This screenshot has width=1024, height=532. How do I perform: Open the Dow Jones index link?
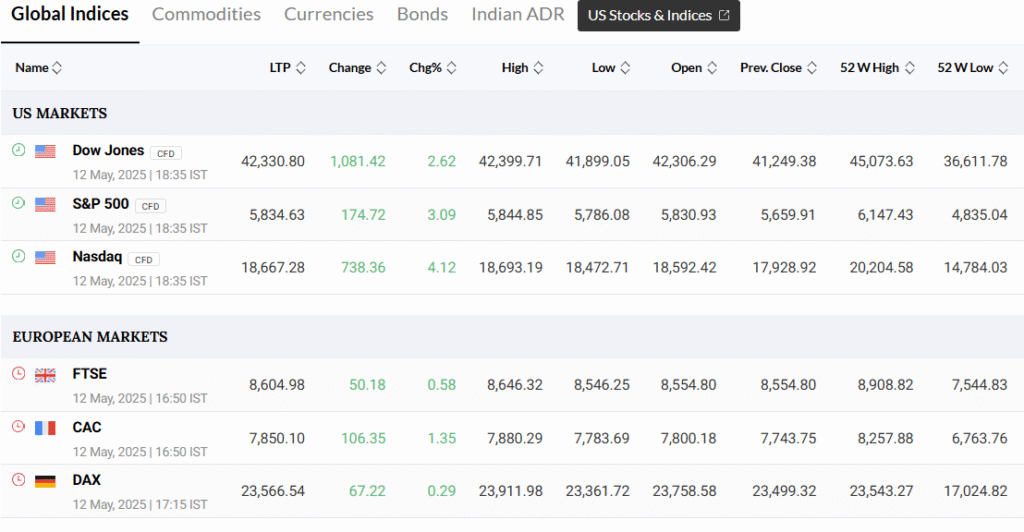pos(108,150)
